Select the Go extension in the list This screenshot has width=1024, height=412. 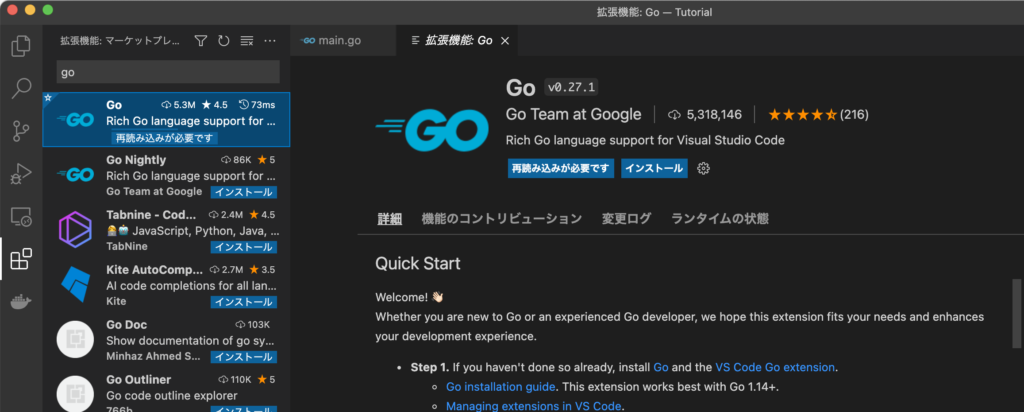coord(167,119)
